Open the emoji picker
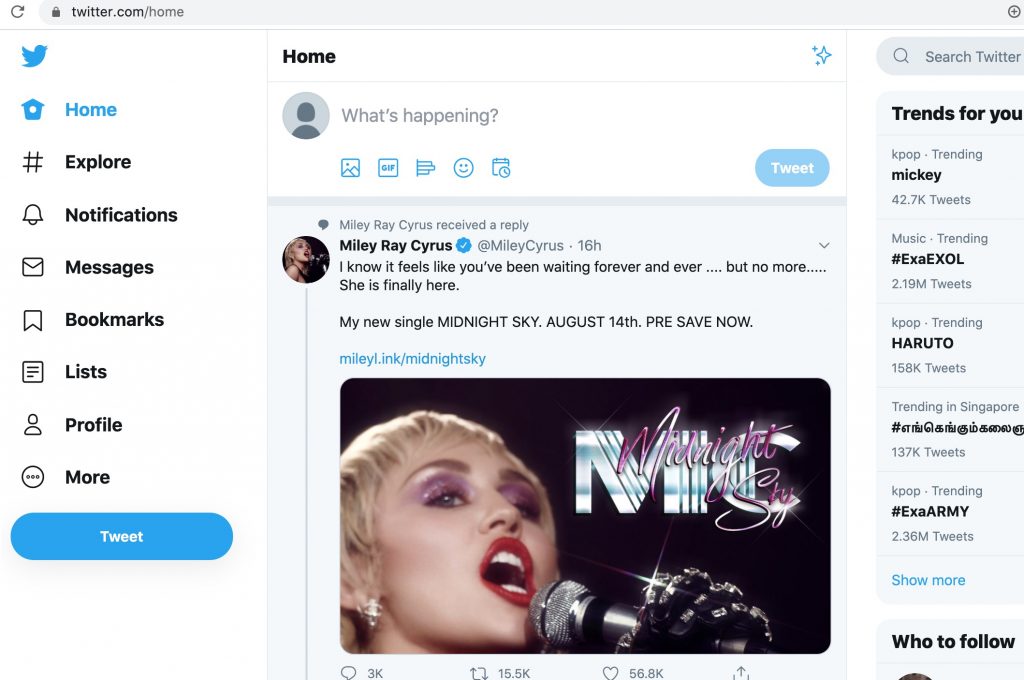This screenshot has width=1024, height=680. (x=463, y=168)
